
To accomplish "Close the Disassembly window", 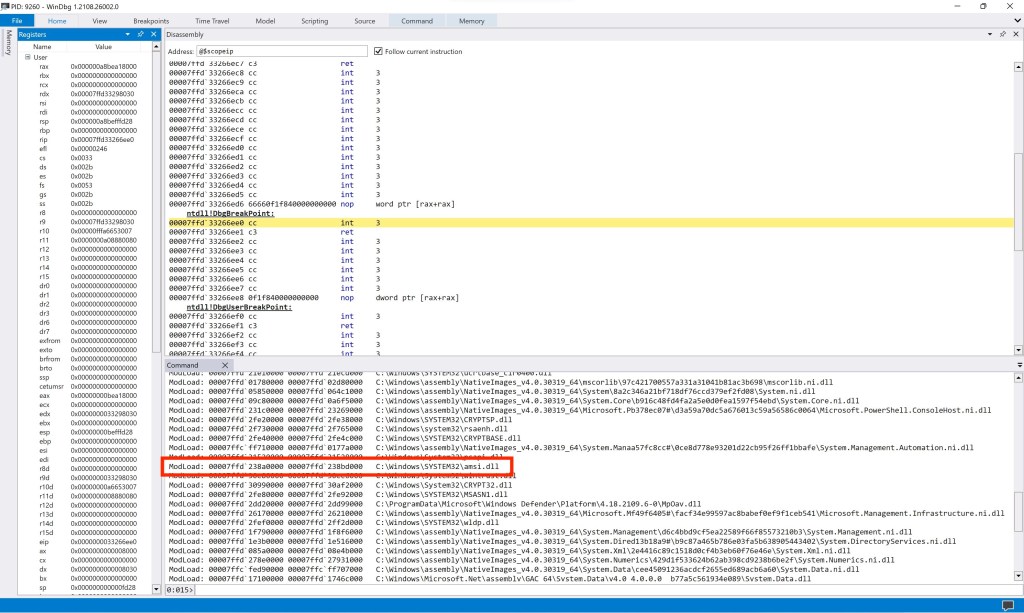I will click(1015, 35).
